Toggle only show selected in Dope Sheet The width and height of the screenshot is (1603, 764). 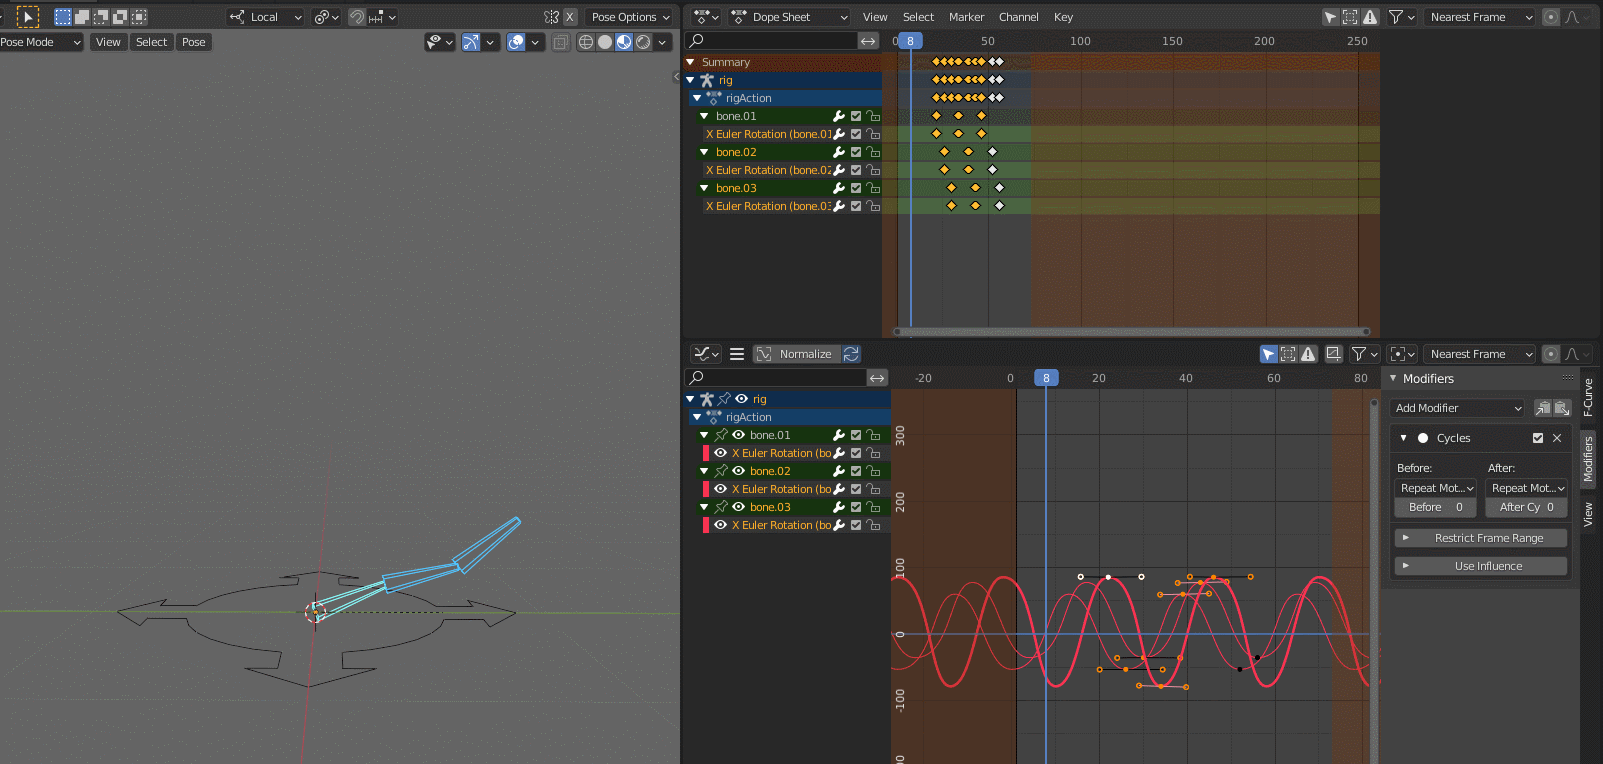pyautogui.click(x=1330, y=17)
